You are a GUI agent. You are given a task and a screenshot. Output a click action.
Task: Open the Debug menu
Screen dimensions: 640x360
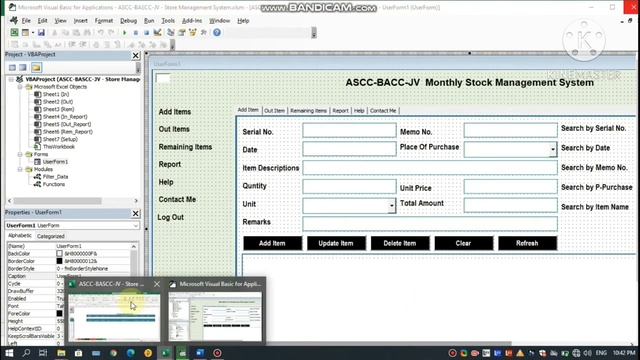128,20
